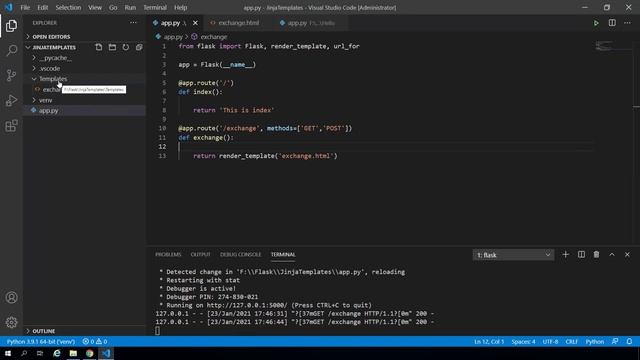Switch to the PROBLEMS panel tab
This screenshot has height=360, width=640.
(x=168, y=255)
